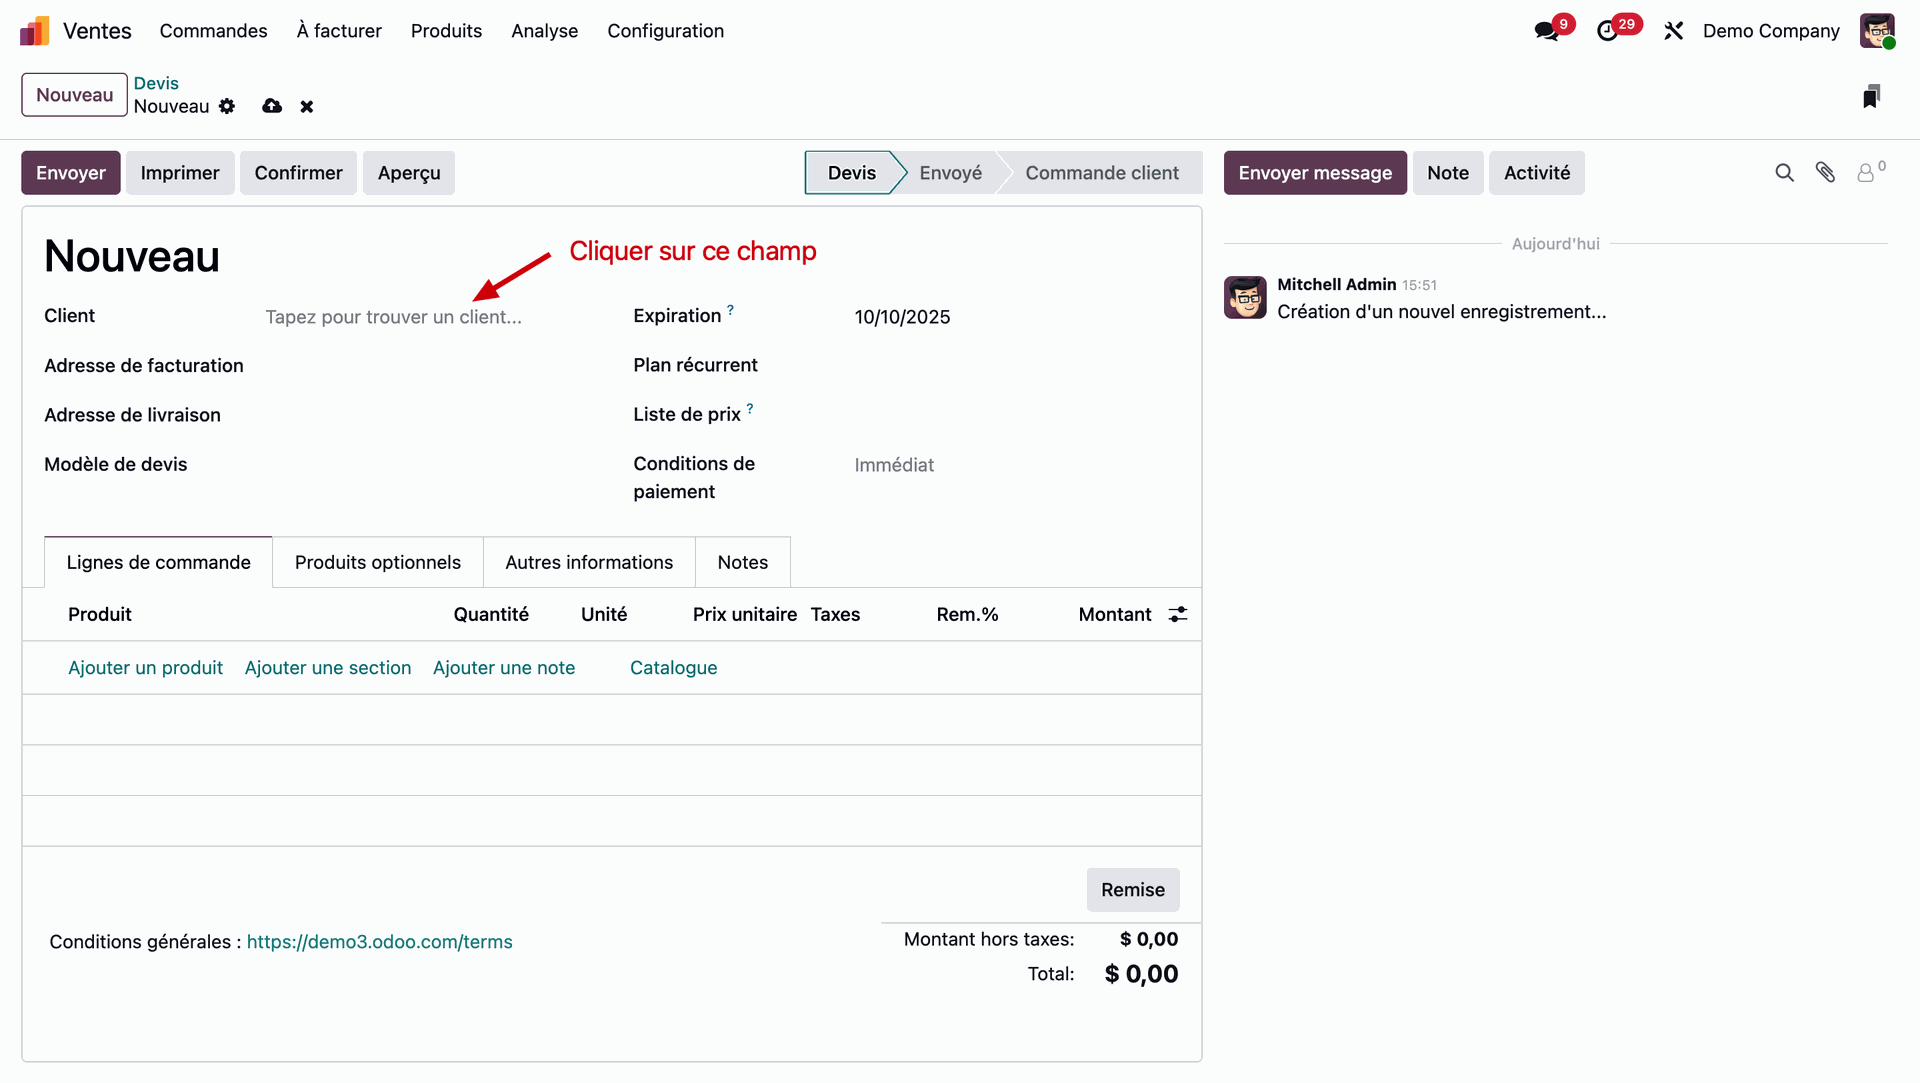Open the gear actions icon near Nouveau
Image resolution: width=1920 pixels, height=1083 pixels.
click(227, 106)
